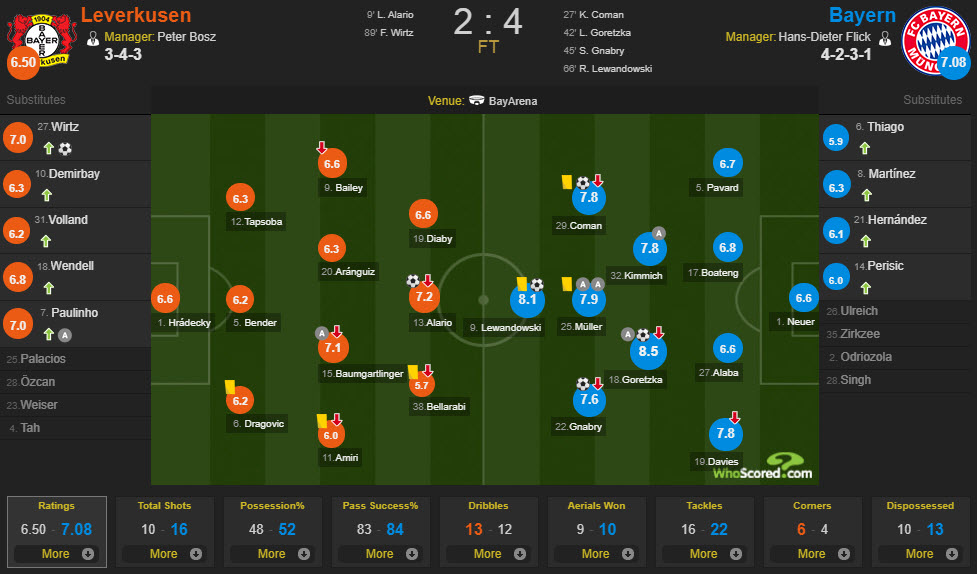Click Neuer's 6.6 rating bubble

point(803,298)
